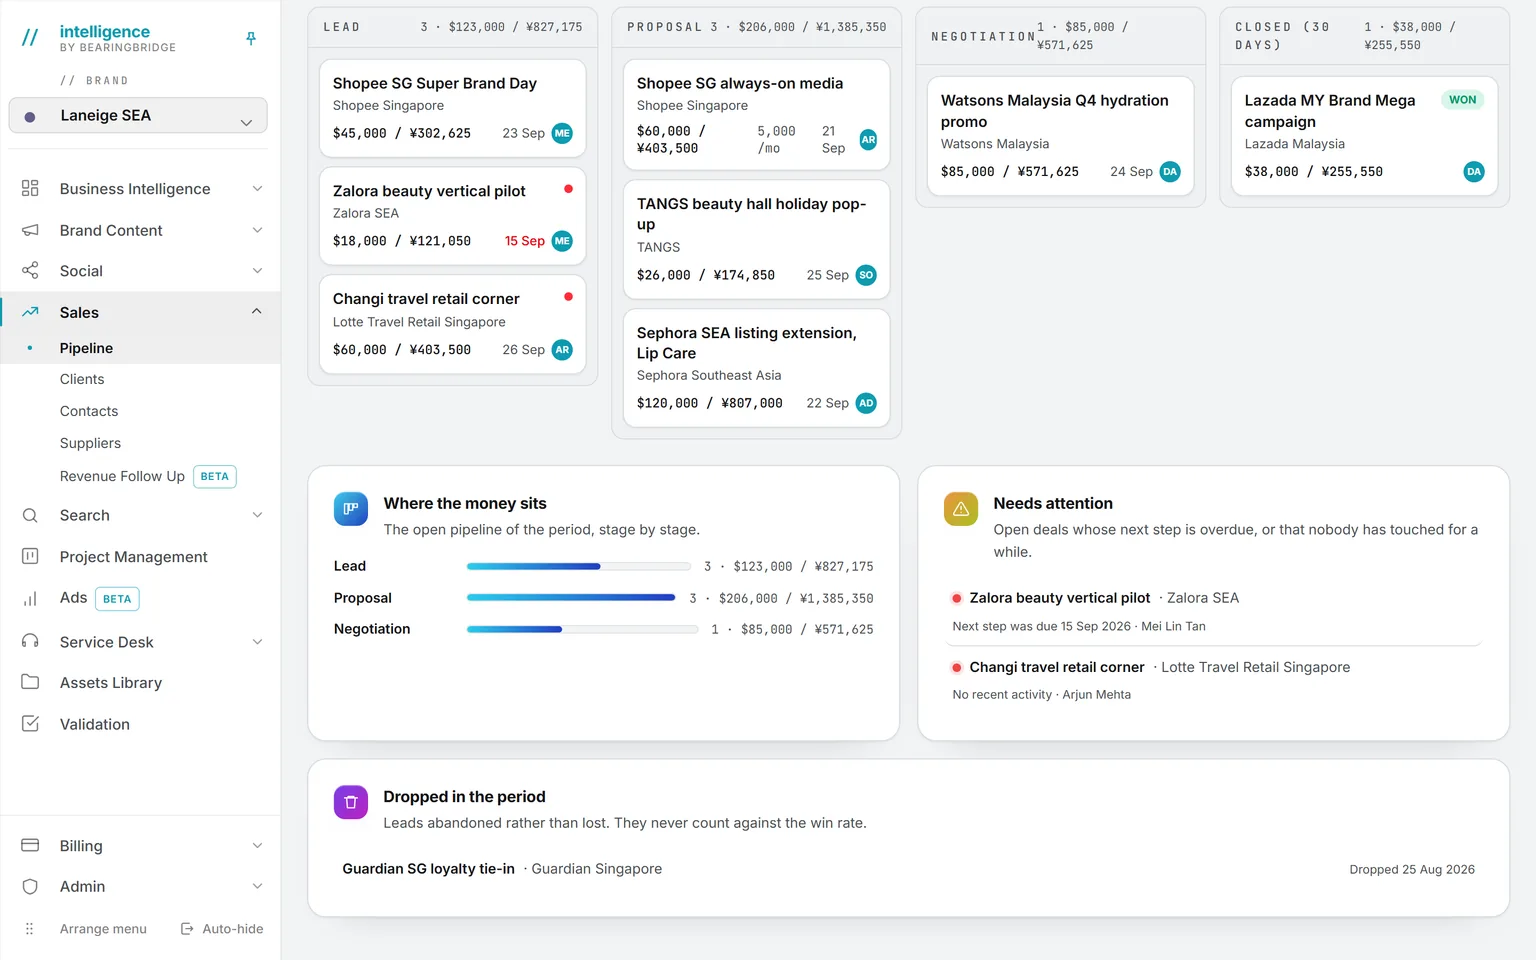The height and width of the screenshot is (960, 1536).
Task: Click the Billing card icon
Action: click(30, 845)
